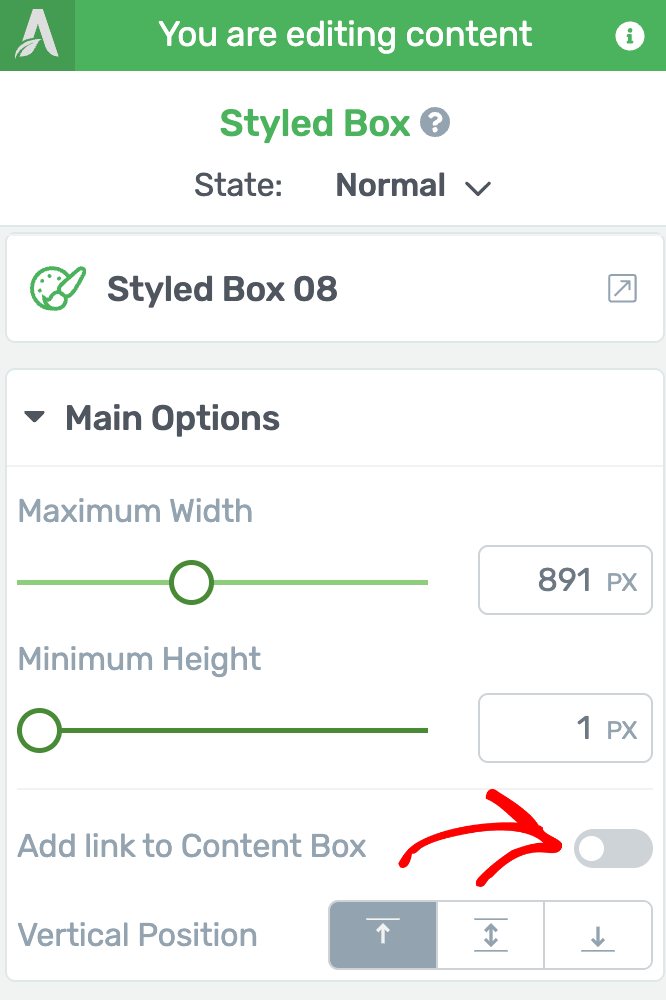Click the PX unit in Maximum Width field

point(622,582)
